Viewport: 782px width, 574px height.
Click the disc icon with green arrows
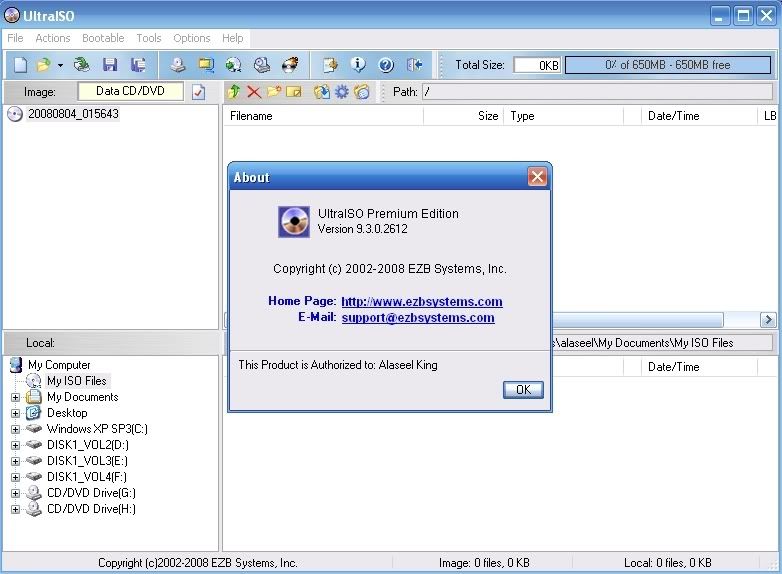coord(233,65)
